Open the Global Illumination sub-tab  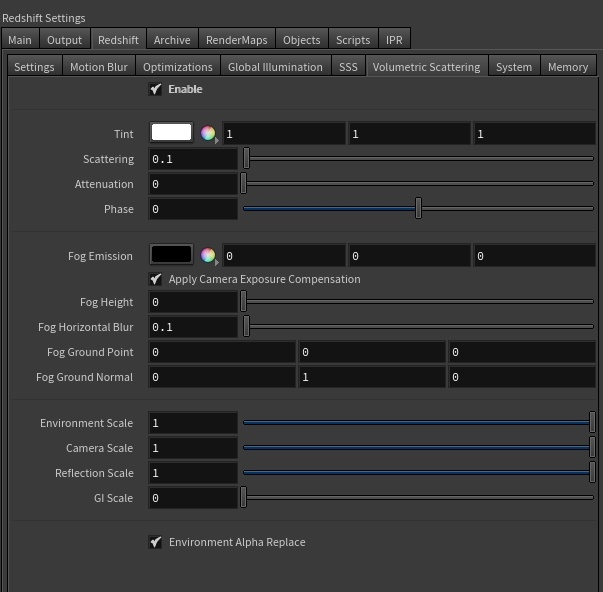[x=275, y=67]
